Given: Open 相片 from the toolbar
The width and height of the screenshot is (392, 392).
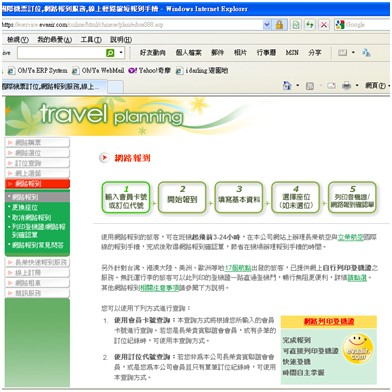Looking at the screenshot, I should 240,53.
